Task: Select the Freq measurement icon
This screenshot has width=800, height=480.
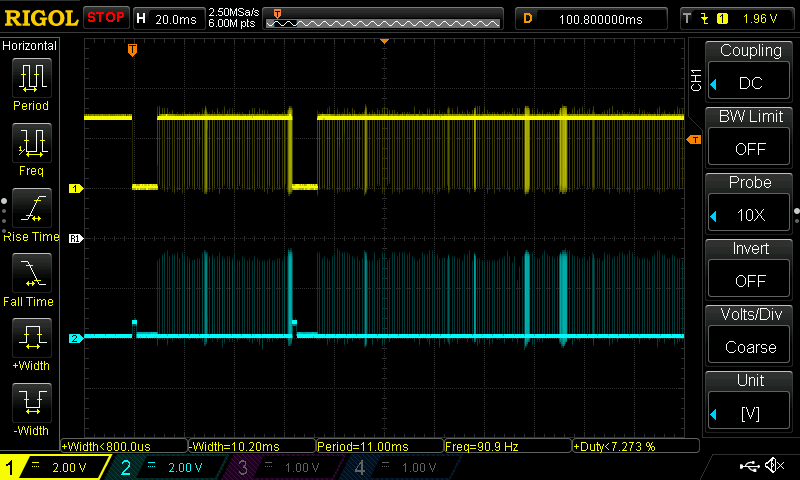Action: [x=32, y=142]
